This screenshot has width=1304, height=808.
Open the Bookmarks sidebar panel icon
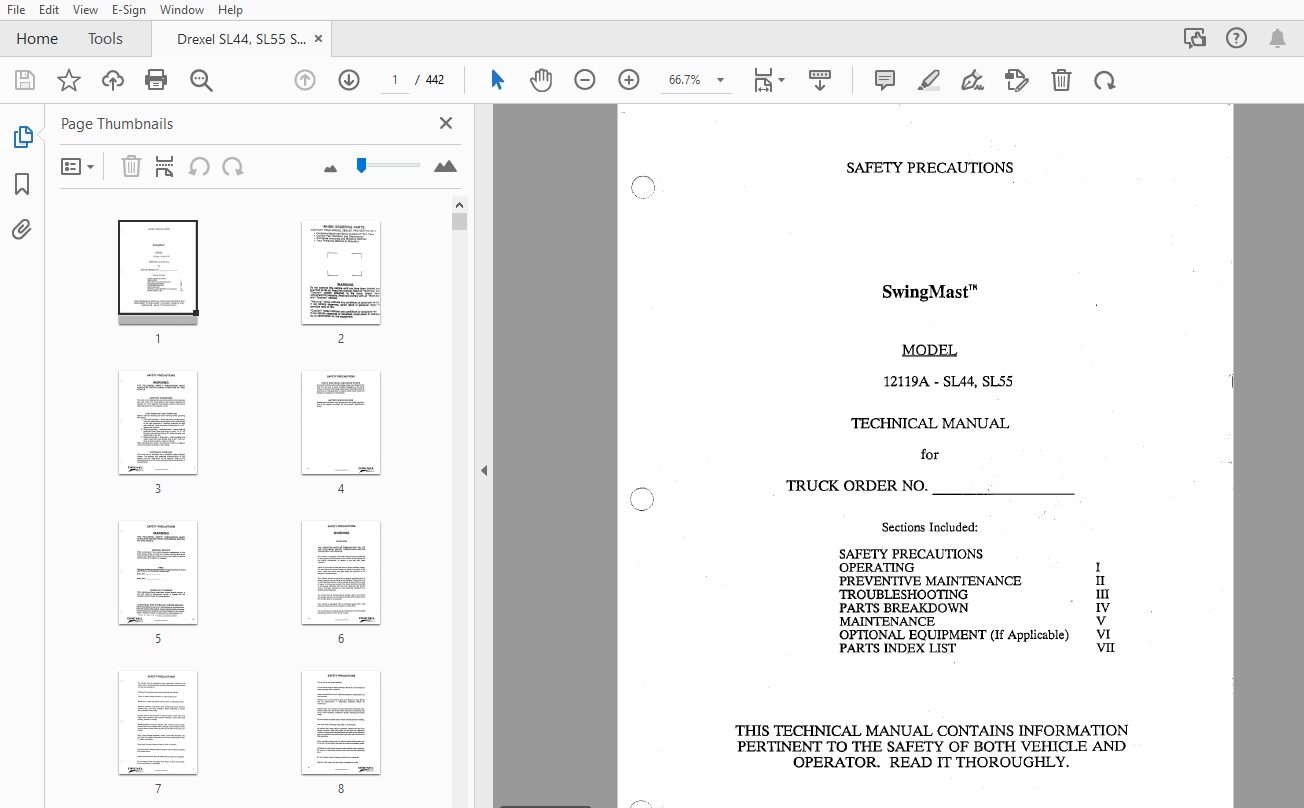point(22,184)
